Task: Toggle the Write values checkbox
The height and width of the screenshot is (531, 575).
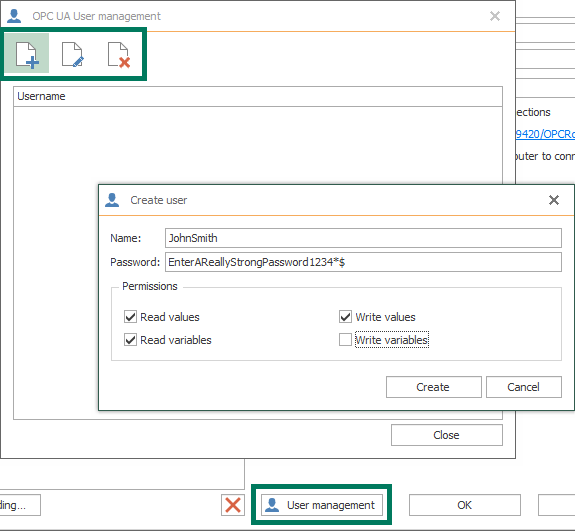Action: click(x=345, y=316)
